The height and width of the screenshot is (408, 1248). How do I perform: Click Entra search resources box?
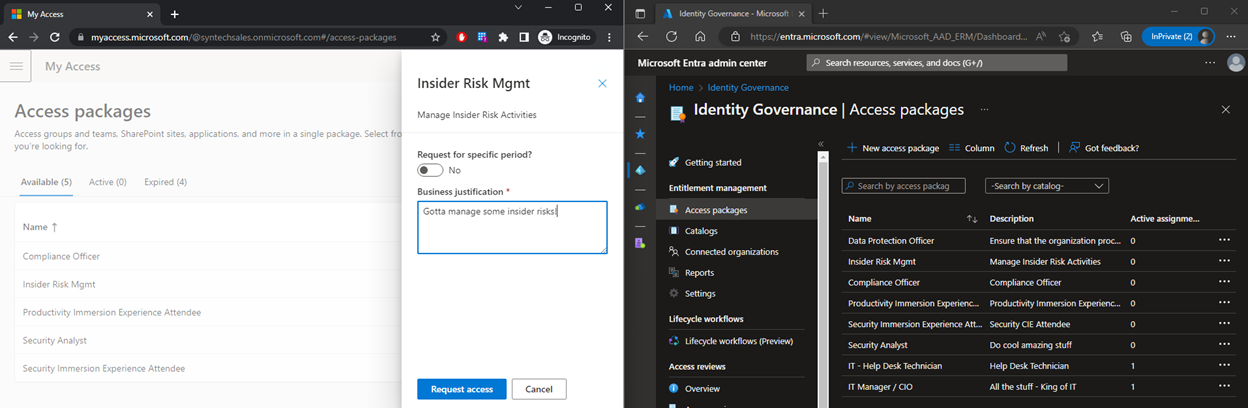[937, 62]
